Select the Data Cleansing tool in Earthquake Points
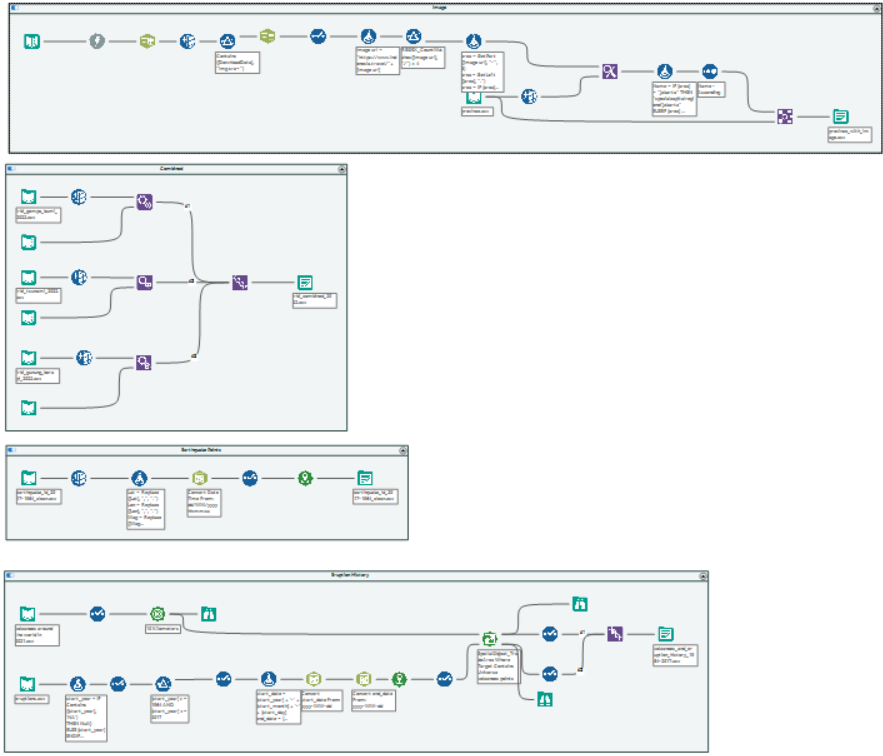883x756 pixels. tap(79, 478)
